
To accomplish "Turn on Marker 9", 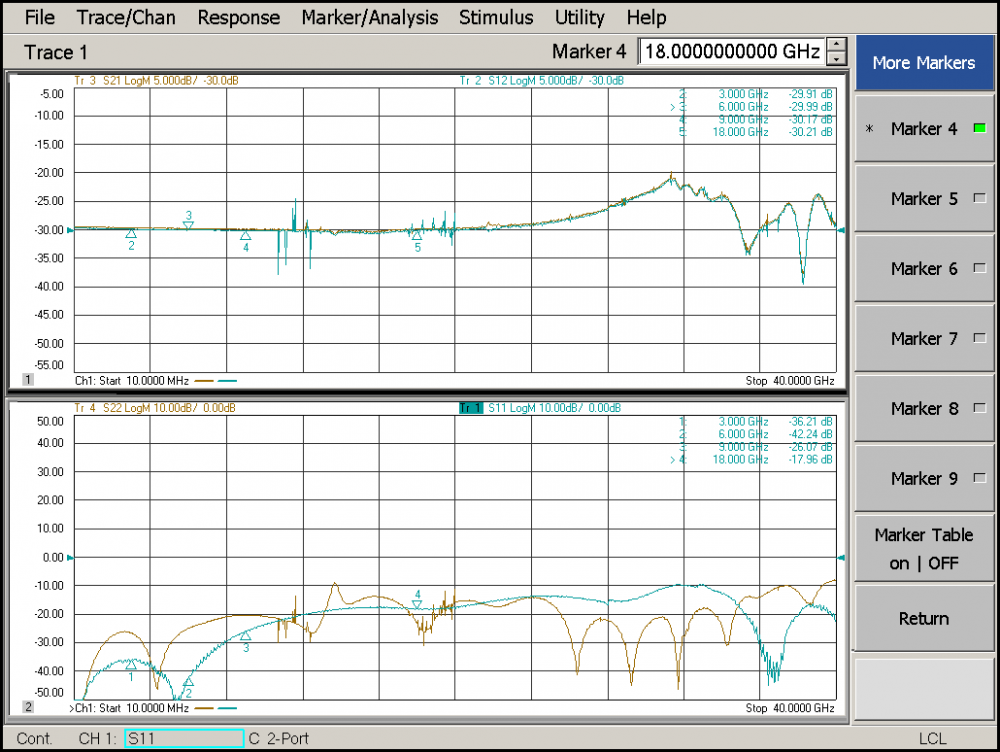I will pos(923,479).
